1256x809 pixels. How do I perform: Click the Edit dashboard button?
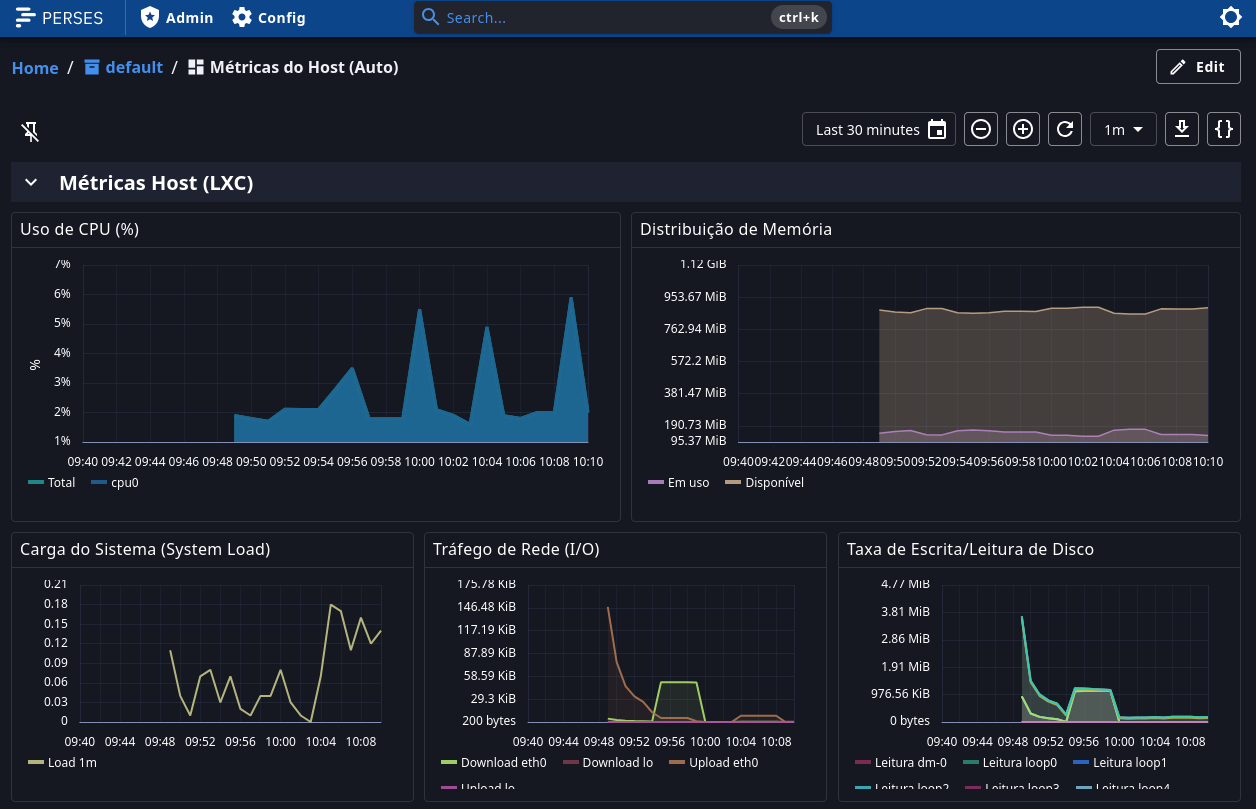point(1198,67)
